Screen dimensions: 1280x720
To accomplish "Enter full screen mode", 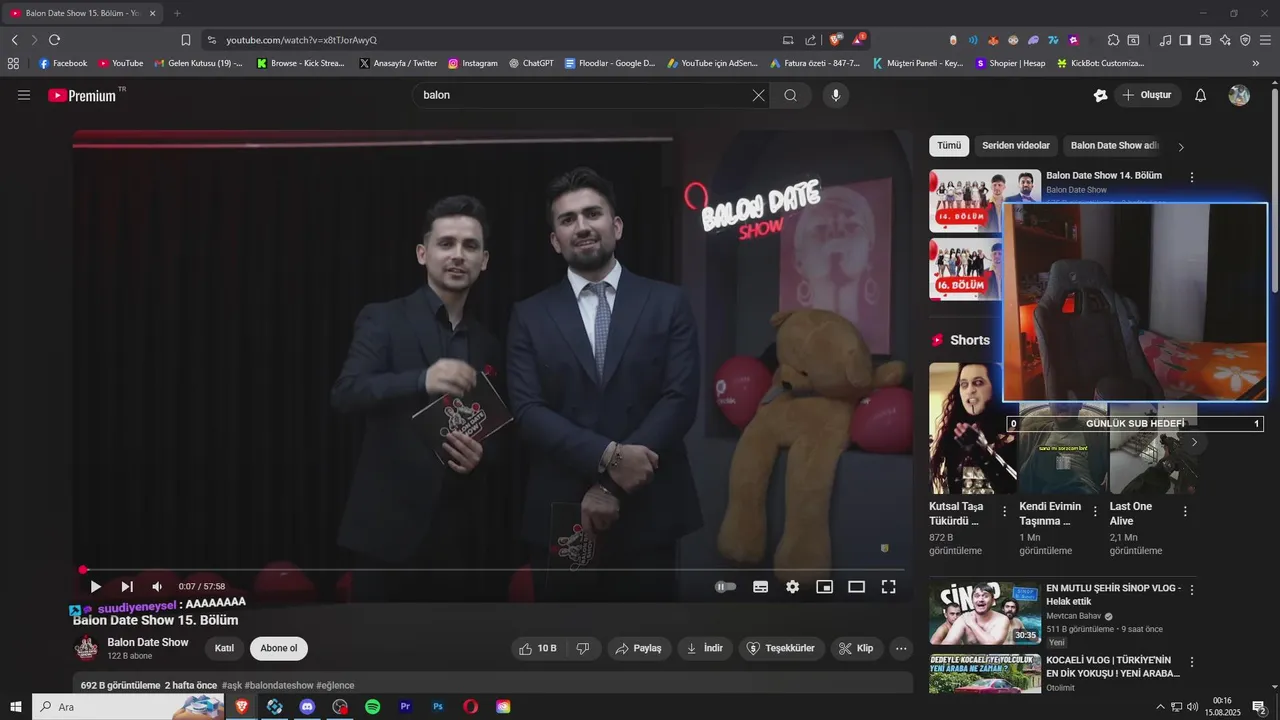I will click(888, 587).
